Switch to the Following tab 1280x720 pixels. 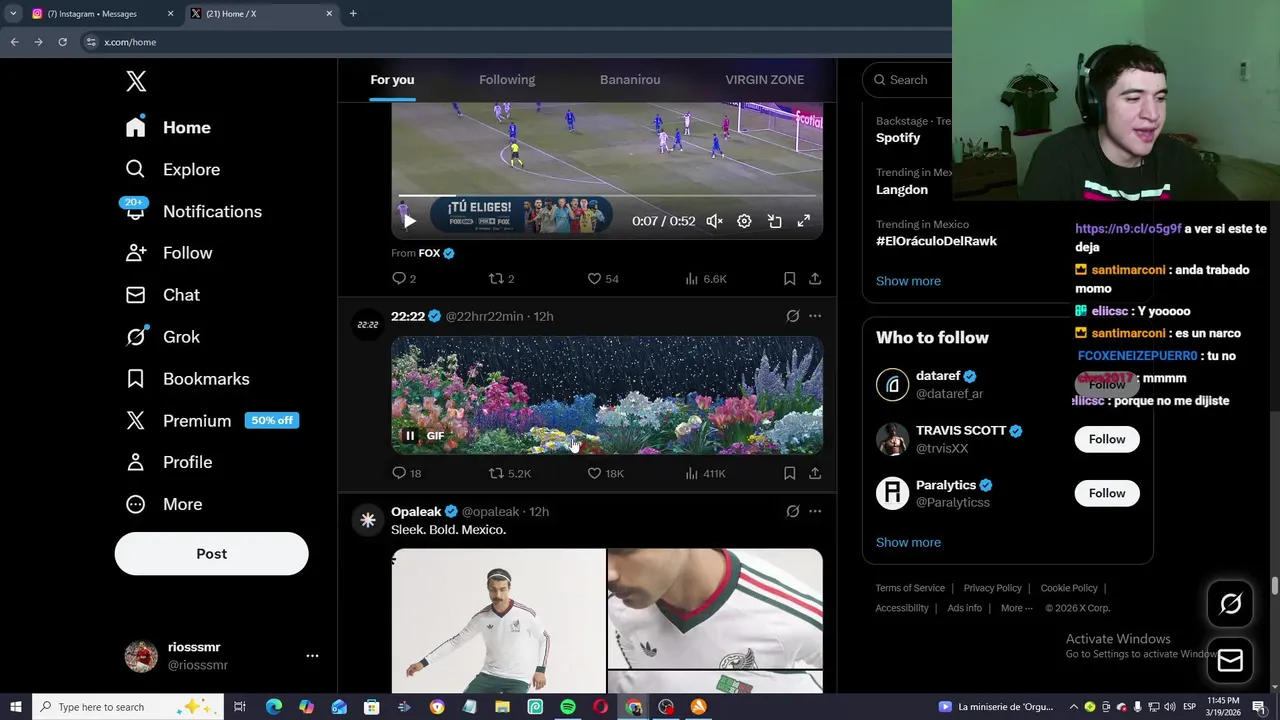507,80
